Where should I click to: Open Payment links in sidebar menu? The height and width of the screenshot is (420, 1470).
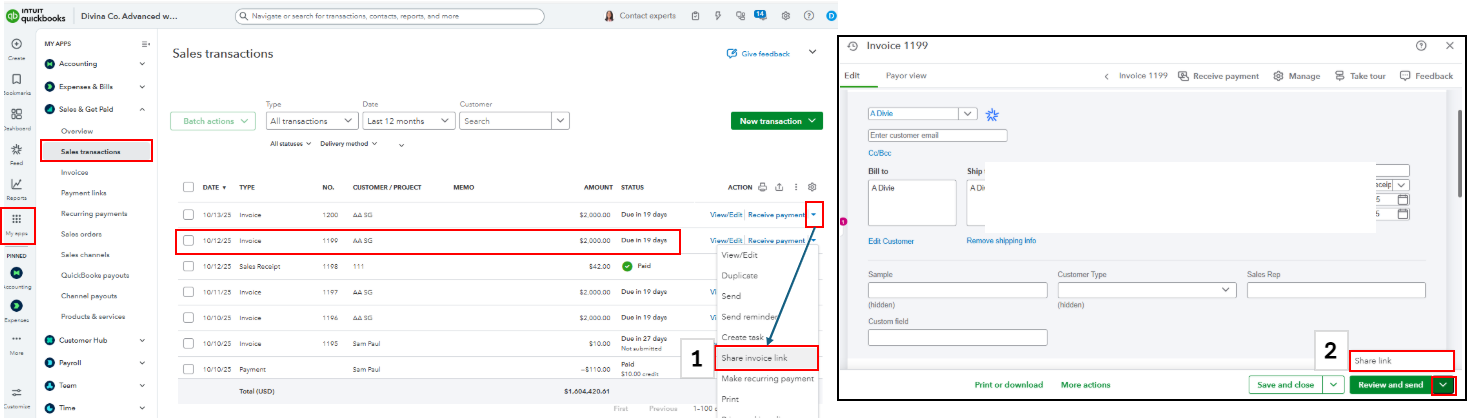84,193
